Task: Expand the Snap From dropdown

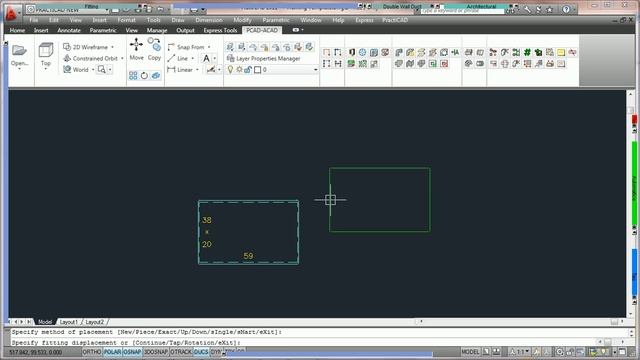Action: (x=209, y=47)
